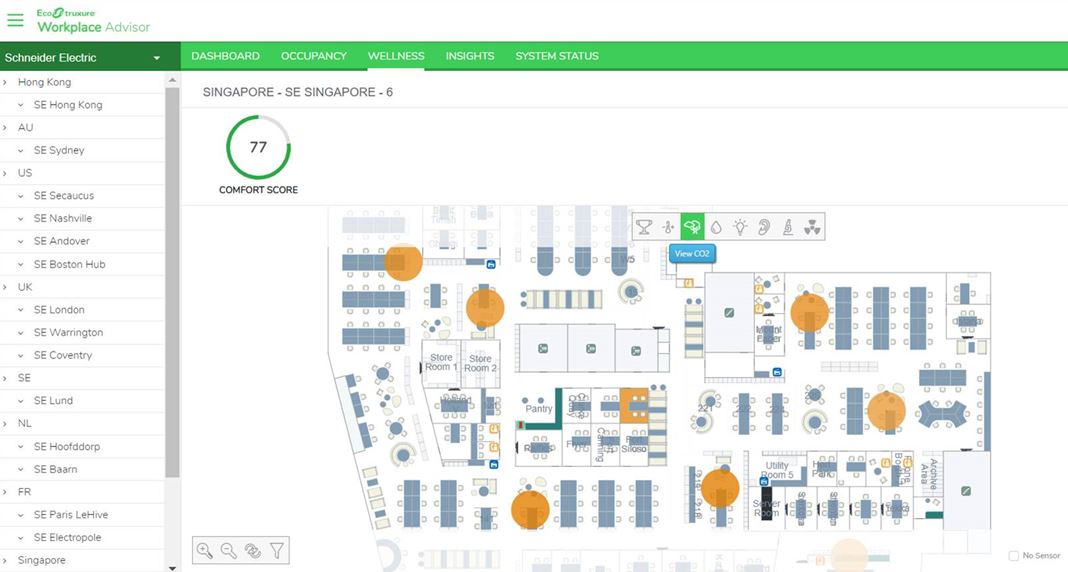
Task: Collapse the SE London chevron
Action: 20,310
